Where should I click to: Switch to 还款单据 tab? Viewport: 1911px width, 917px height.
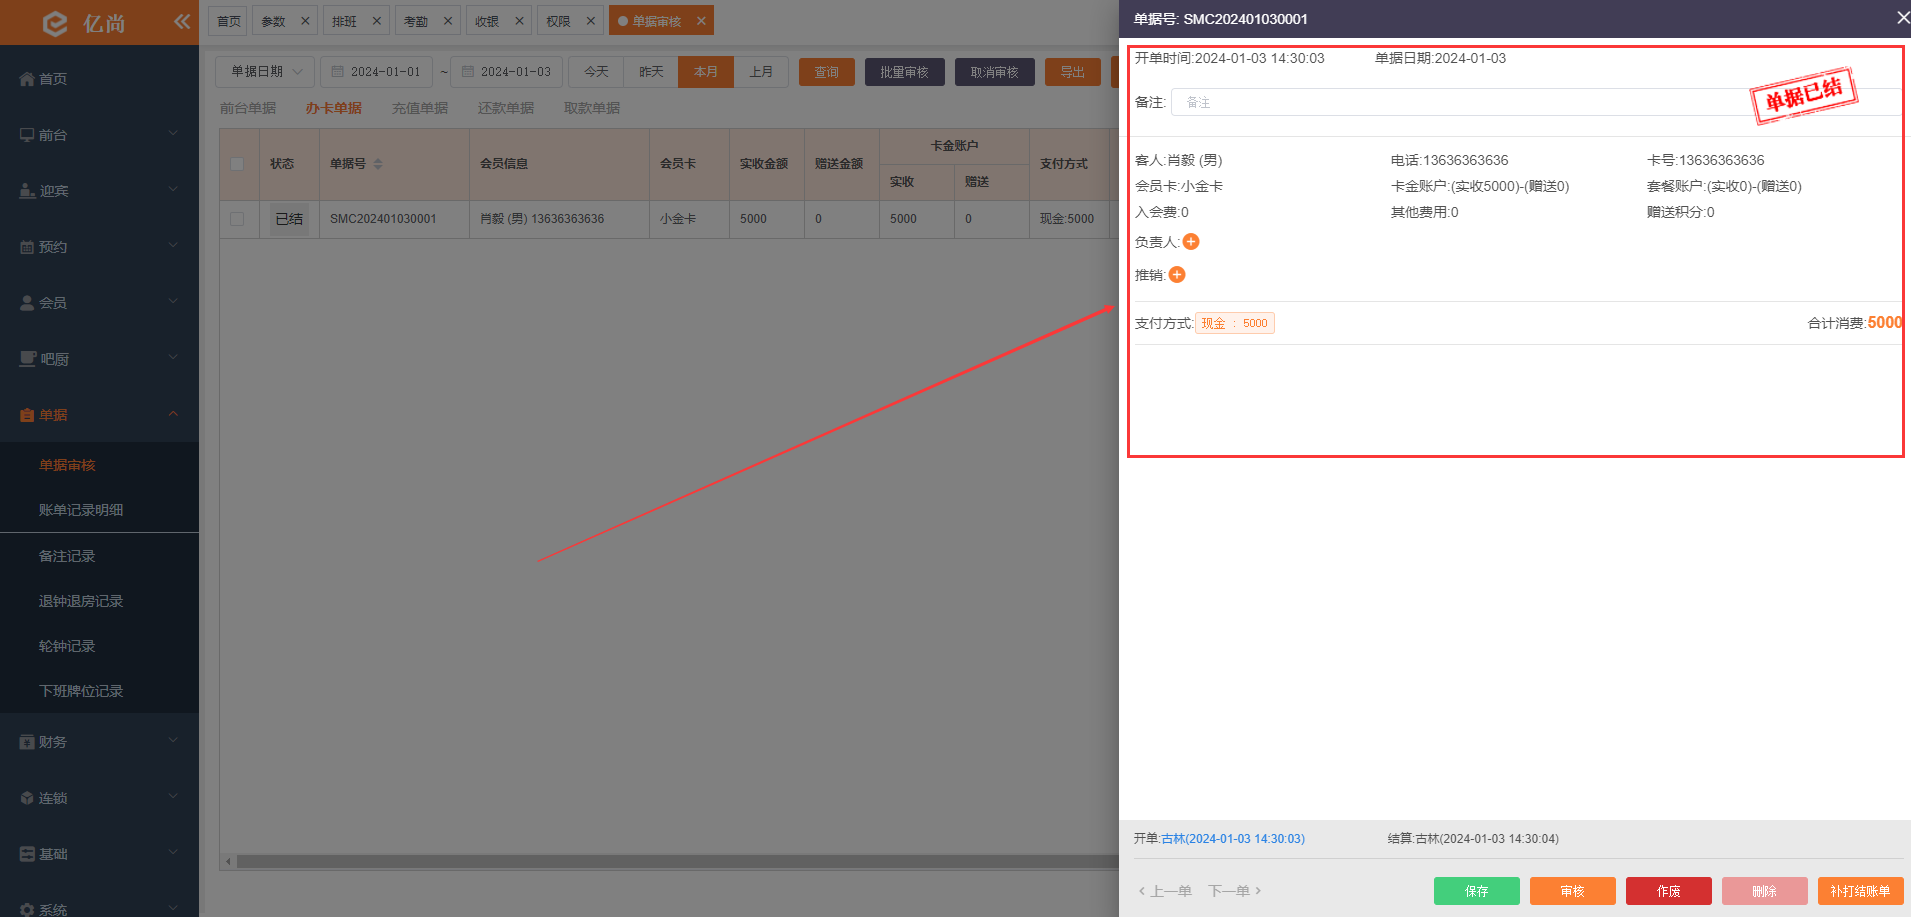(506, 108)
